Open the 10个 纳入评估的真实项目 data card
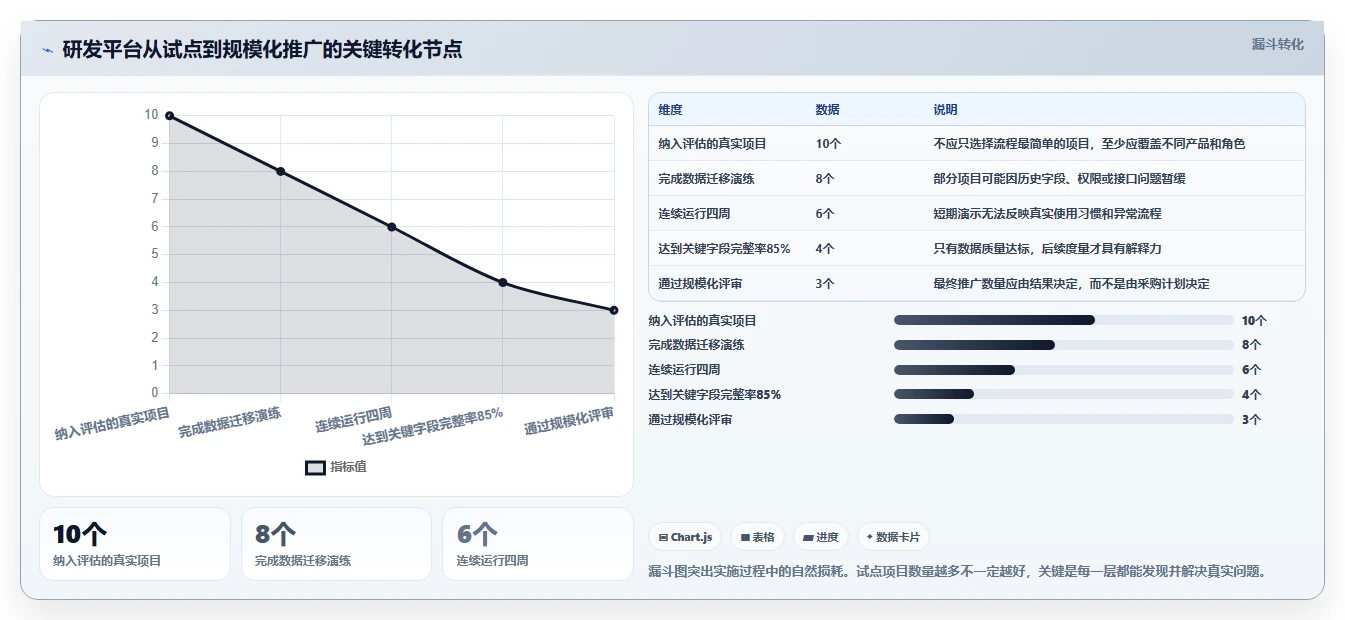Viewport: 1345px width, 620px height. [x=135, y=544]
